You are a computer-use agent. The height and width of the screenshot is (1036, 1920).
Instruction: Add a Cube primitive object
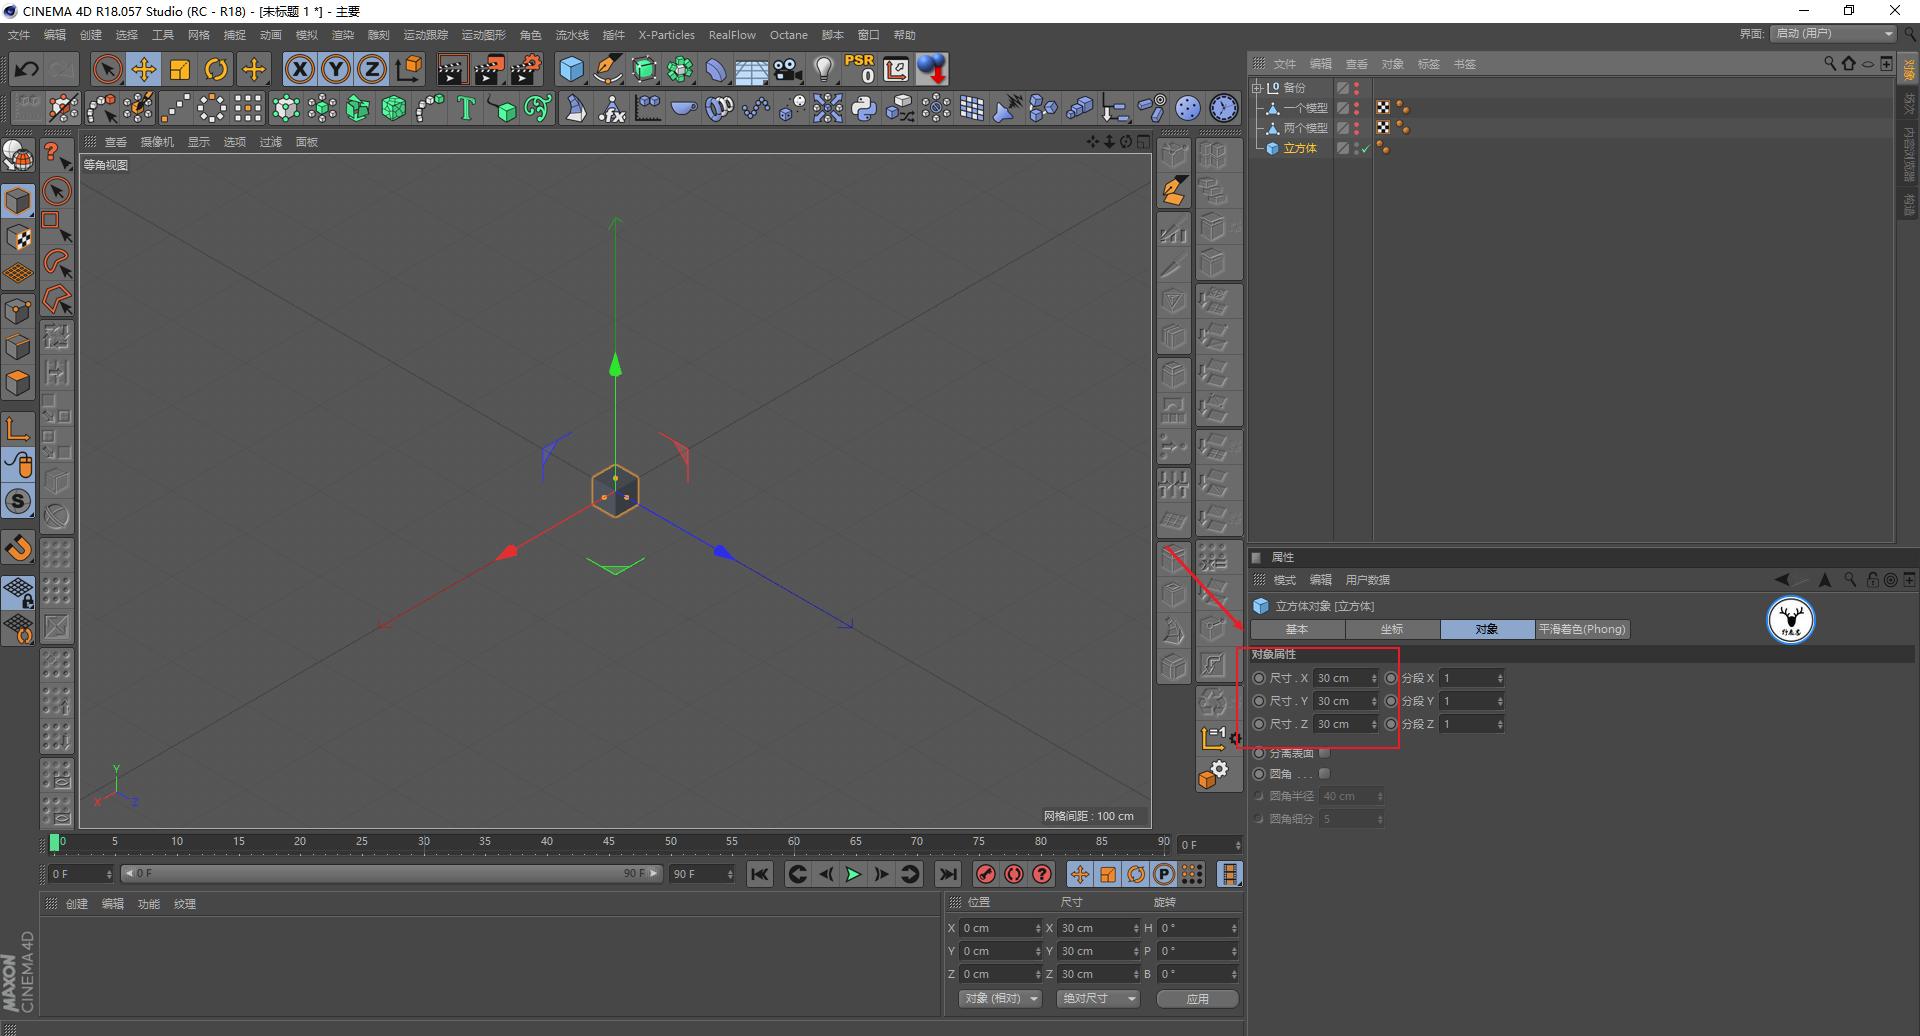(571, 69)
